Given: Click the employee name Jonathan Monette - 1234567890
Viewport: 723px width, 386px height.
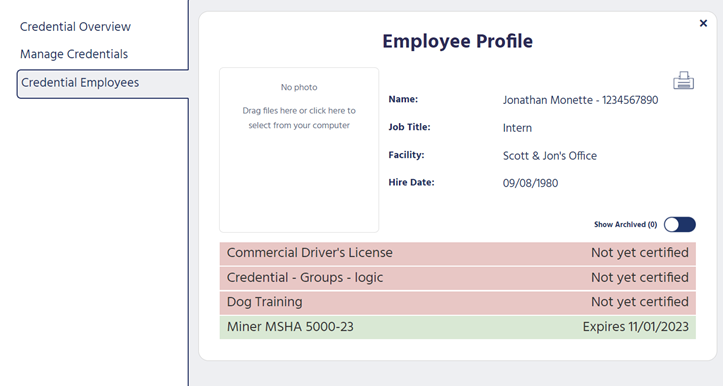Looking at the screenshot, I should (580, 100).
